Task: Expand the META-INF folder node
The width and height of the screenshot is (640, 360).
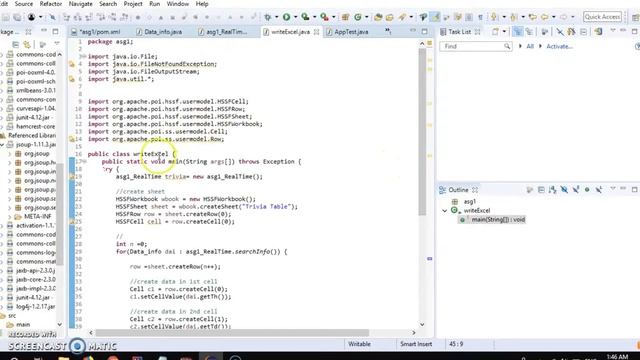Action: click(10, 217)
